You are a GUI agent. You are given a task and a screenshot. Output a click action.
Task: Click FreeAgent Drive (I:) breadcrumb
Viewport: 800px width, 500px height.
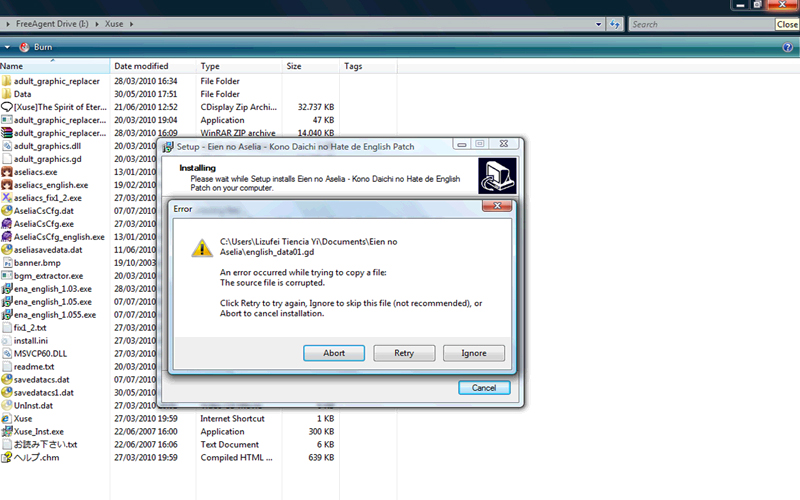point(52,24)
